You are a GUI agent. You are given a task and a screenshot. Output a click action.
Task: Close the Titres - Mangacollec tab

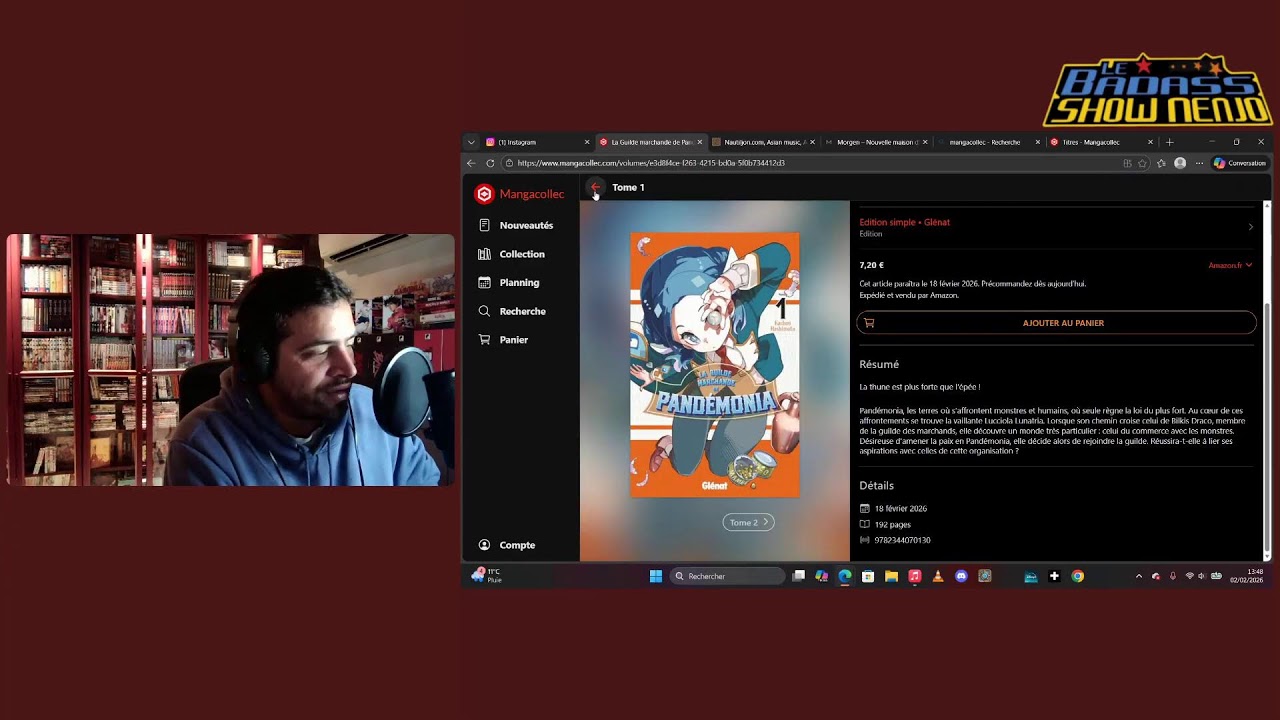pos(1150,142)
